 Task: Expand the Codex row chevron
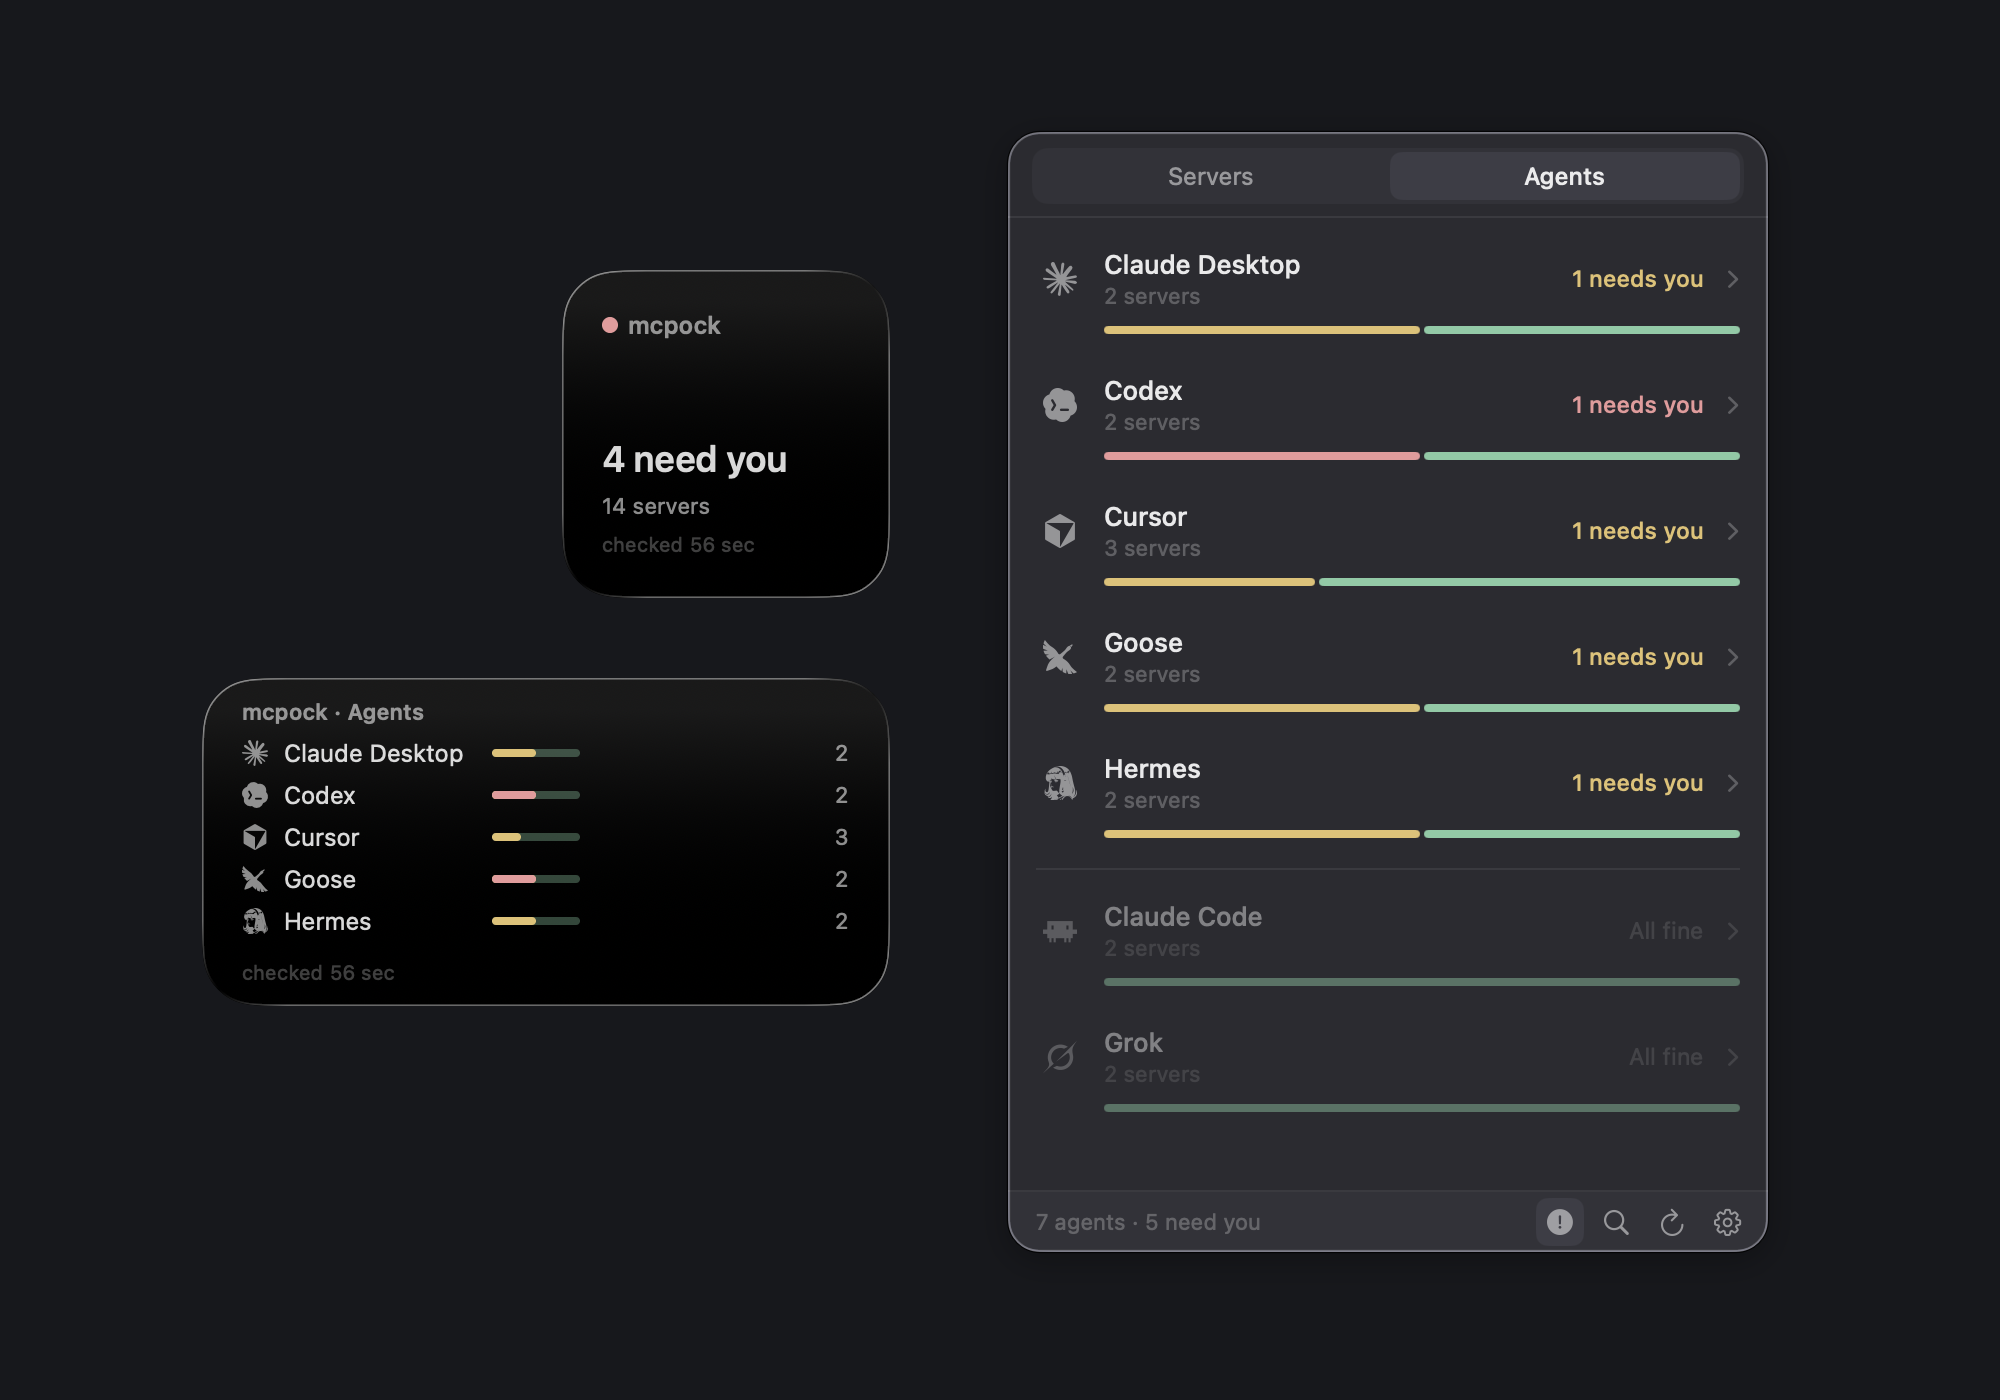1733,405
